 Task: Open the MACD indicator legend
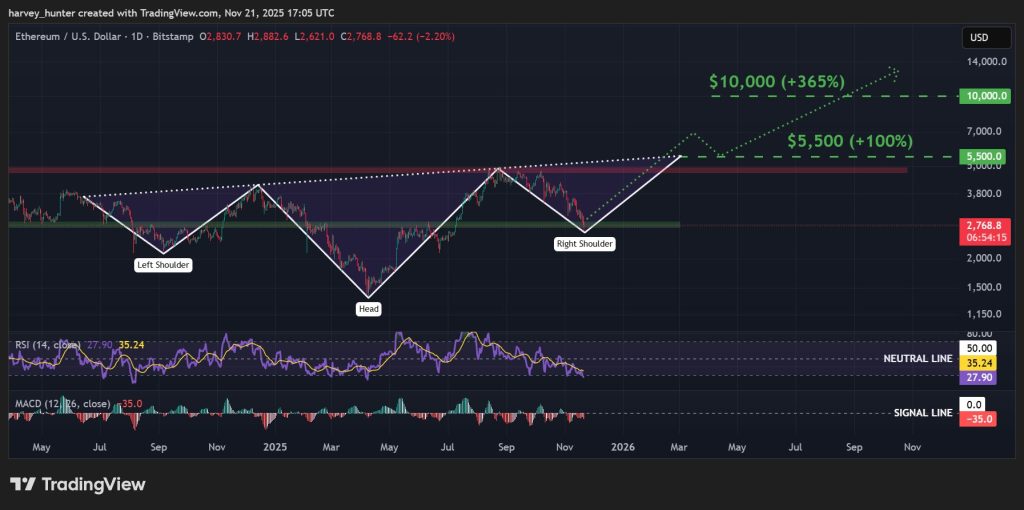tap(62, 405)
